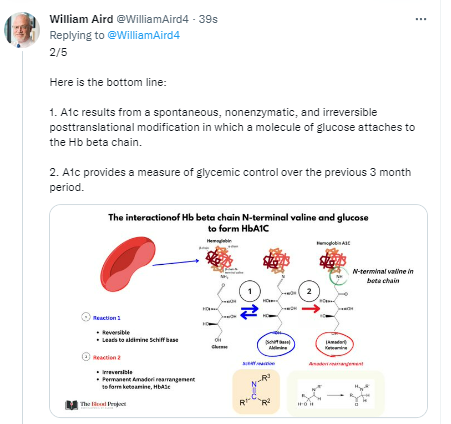Select the Amadori rearrangement structure box
The image size is (451, 424).
pos(335,393)
